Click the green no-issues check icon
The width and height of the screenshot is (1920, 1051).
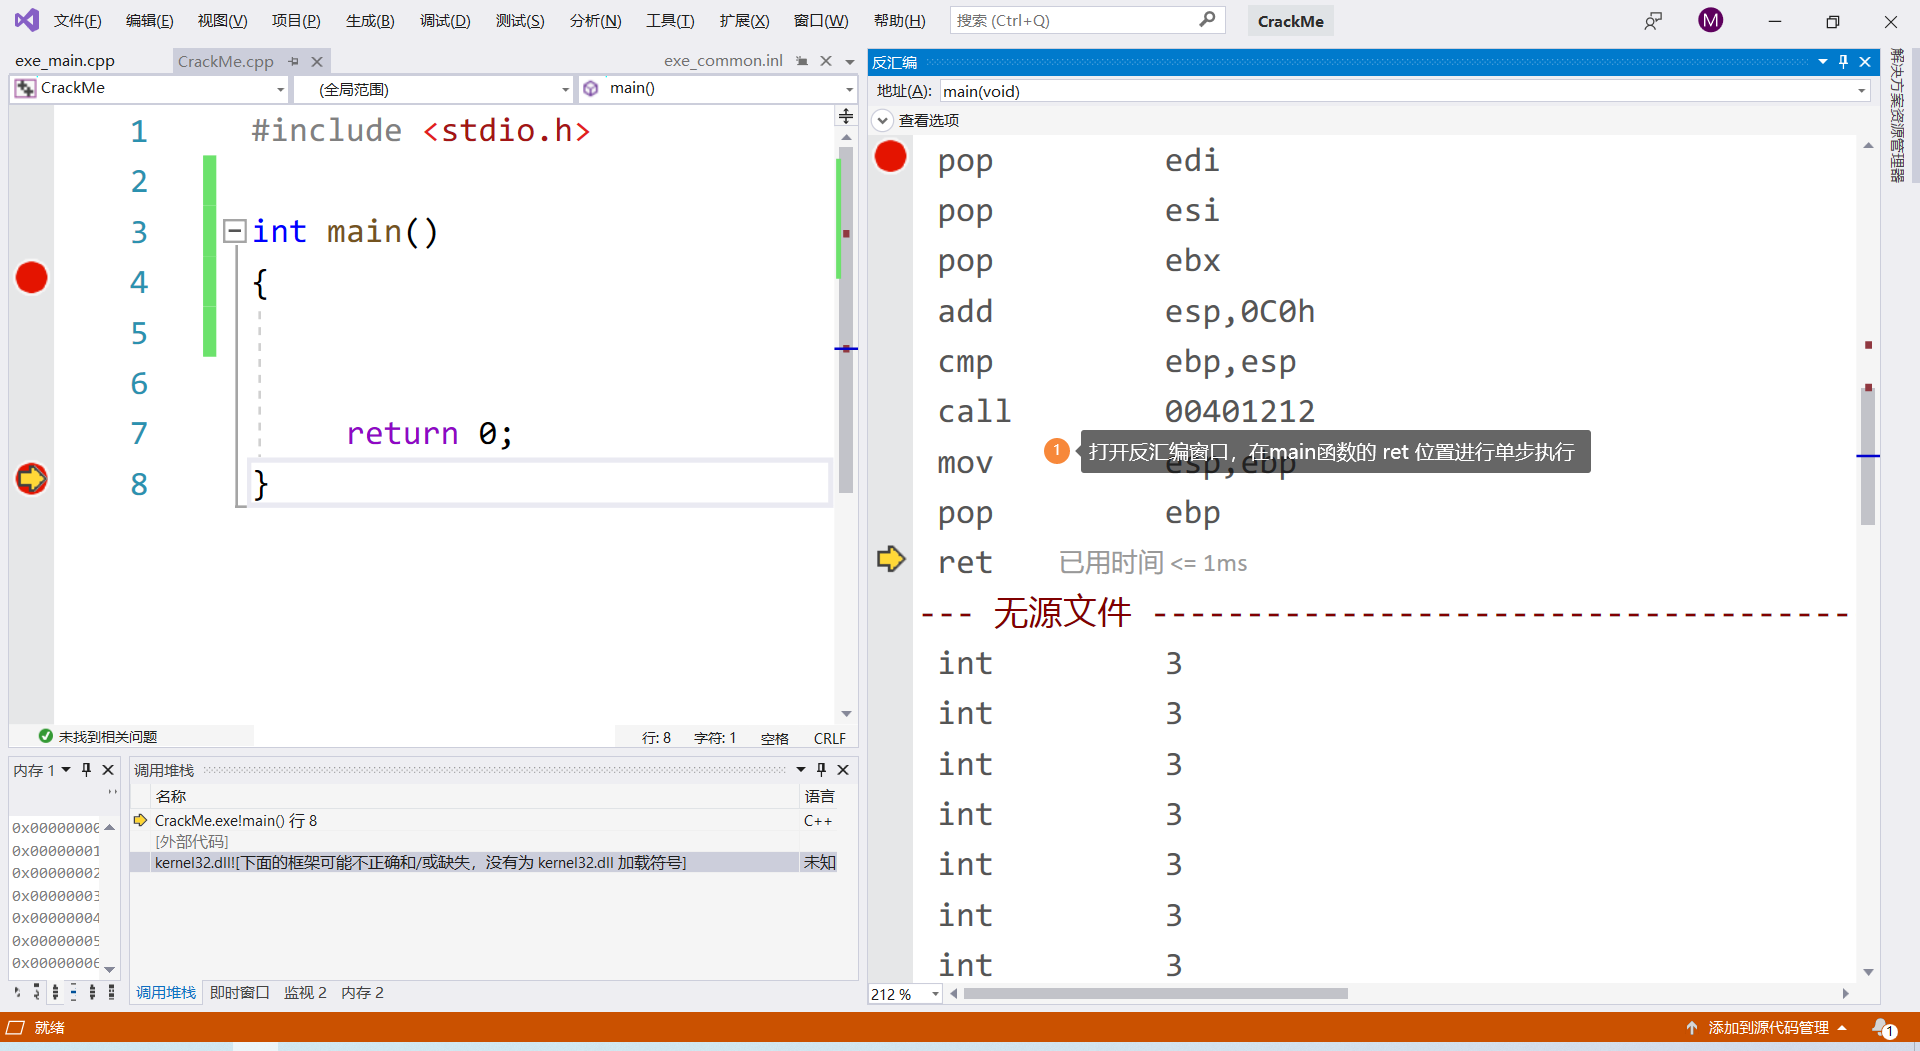[45, 736]
